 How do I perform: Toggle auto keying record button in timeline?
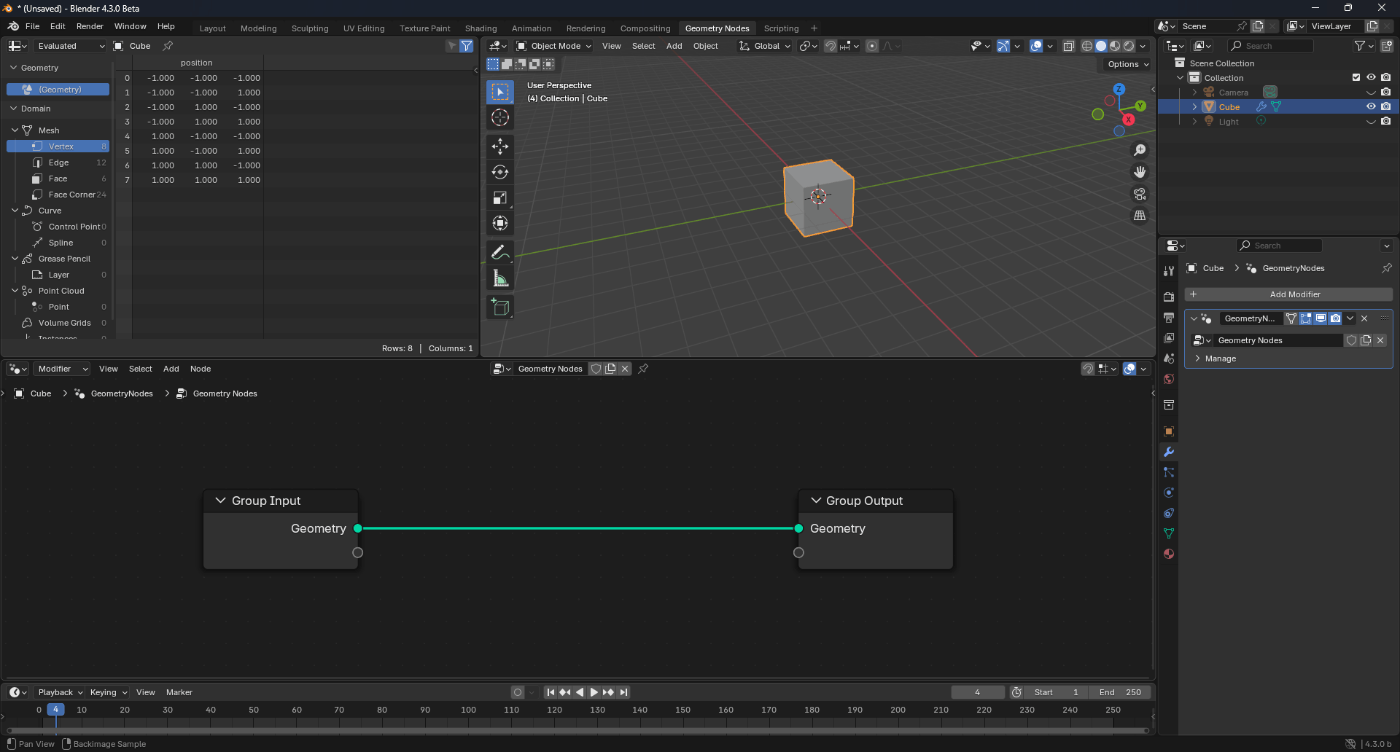click(517, 692)
